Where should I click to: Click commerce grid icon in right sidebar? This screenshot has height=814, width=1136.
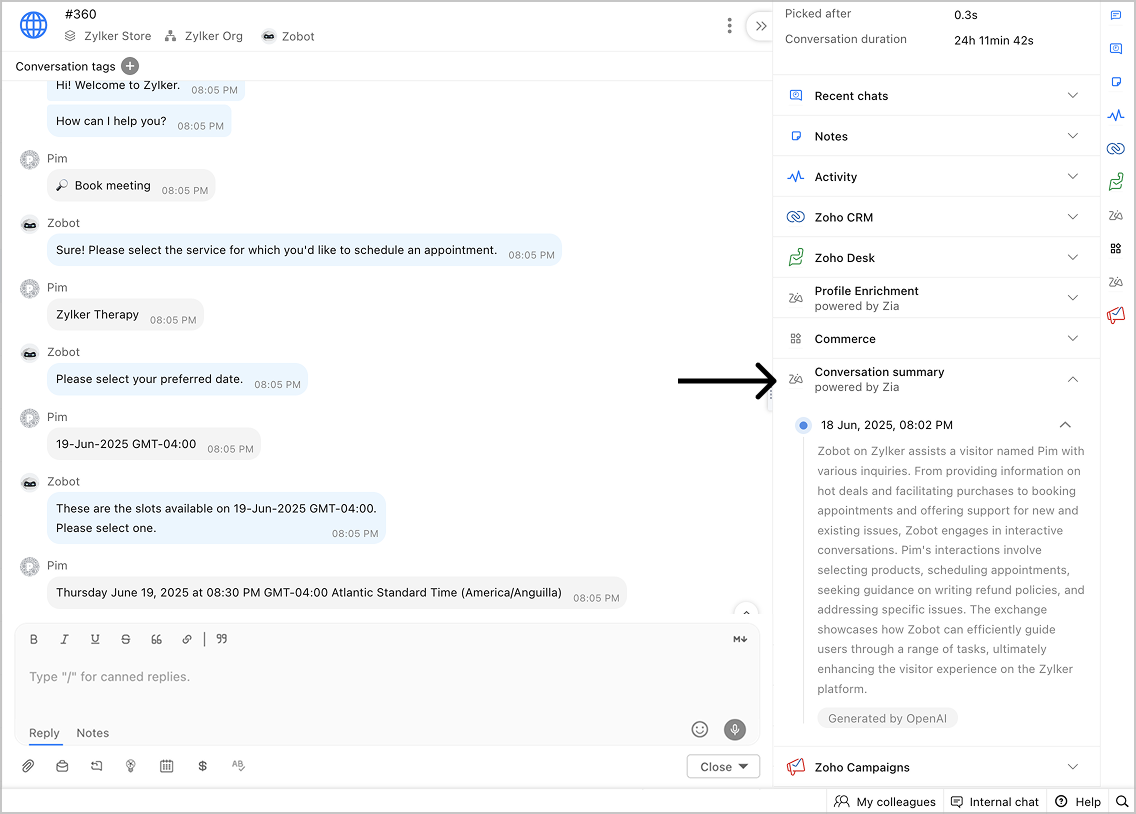1116,248
